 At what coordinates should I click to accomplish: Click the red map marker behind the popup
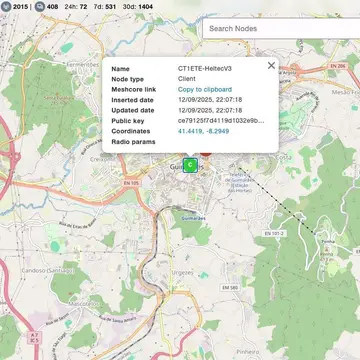206,155
